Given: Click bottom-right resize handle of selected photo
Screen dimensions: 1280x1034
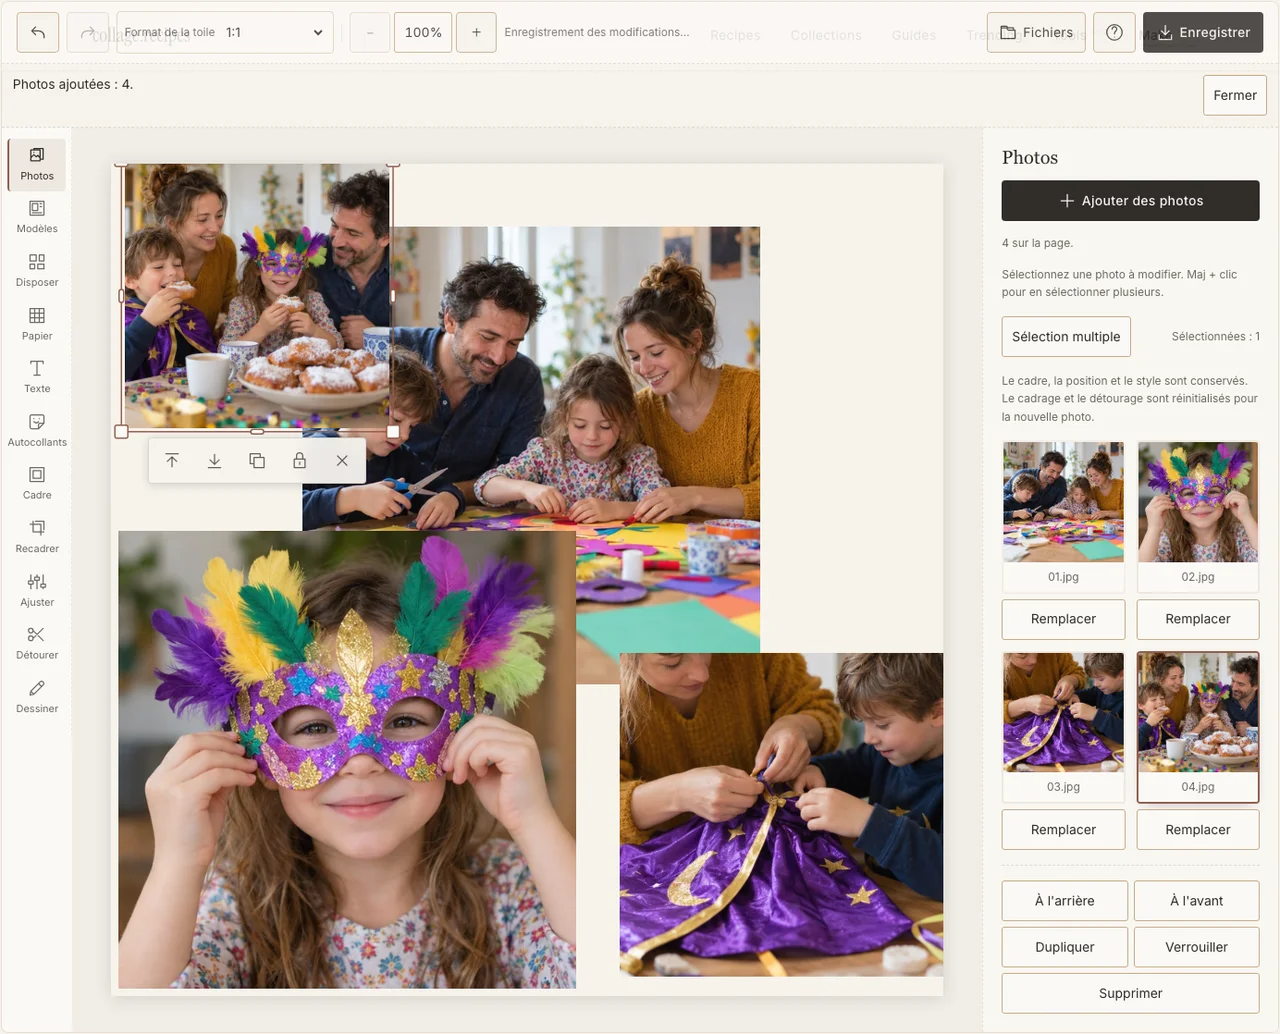Looking at the screenshot, I should click(x=393, y=432).
